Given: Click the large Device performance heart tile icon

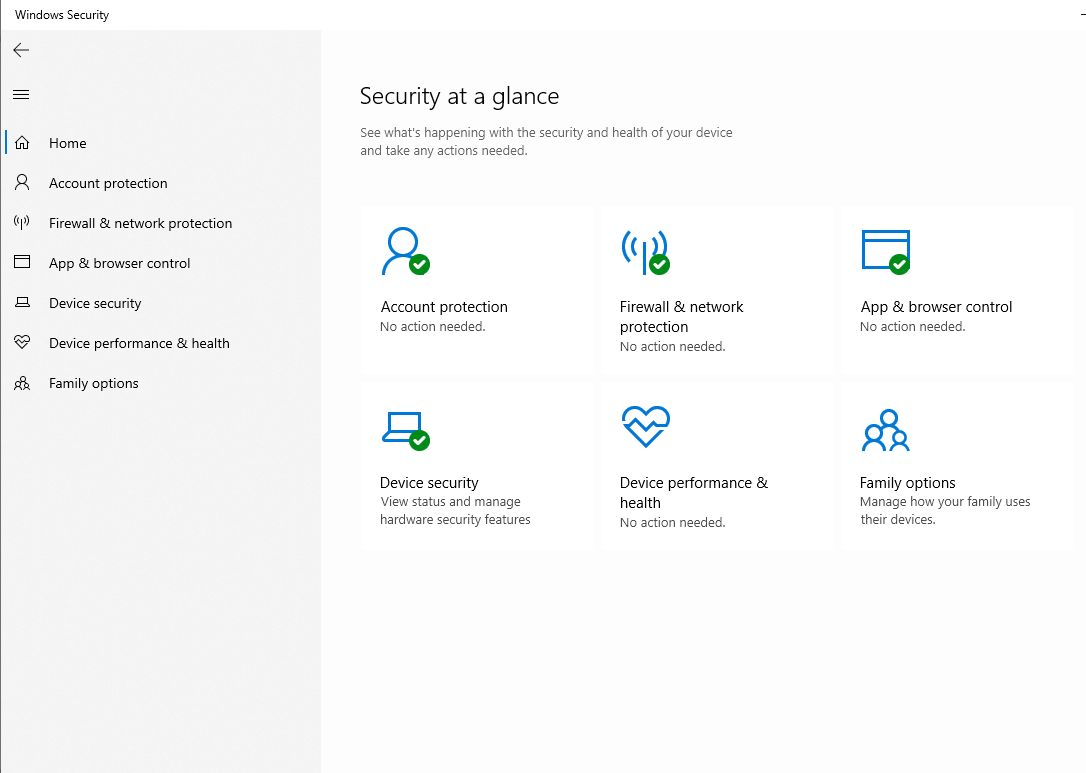Looking at the screenshot, I should point(646,427).
